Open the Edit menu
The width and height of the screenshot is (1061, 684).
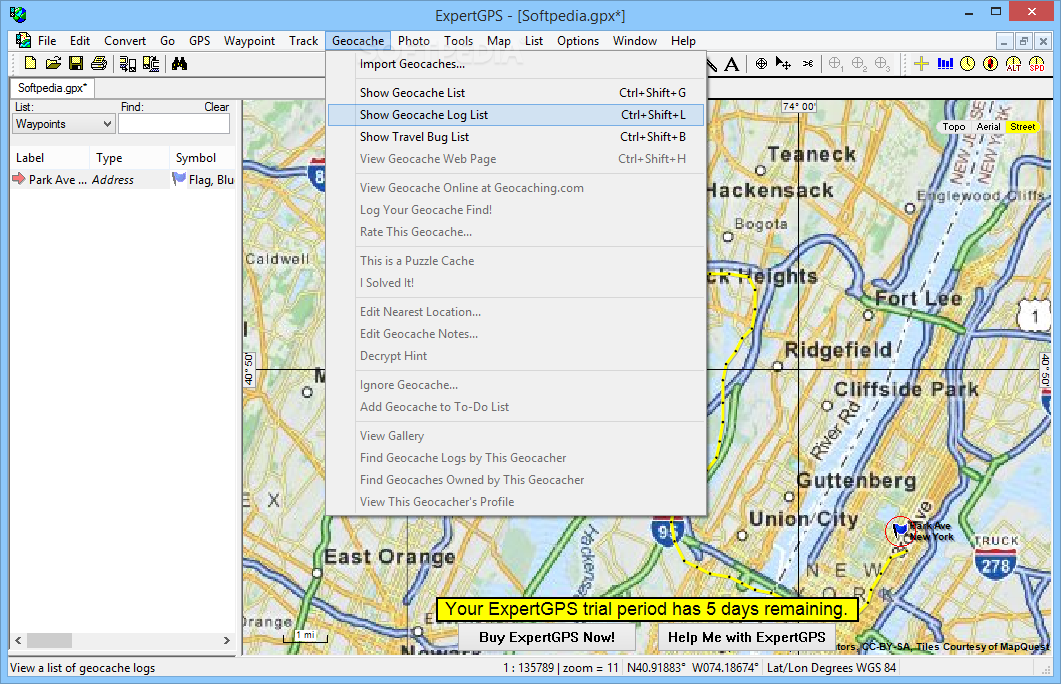tap(80, 41)
